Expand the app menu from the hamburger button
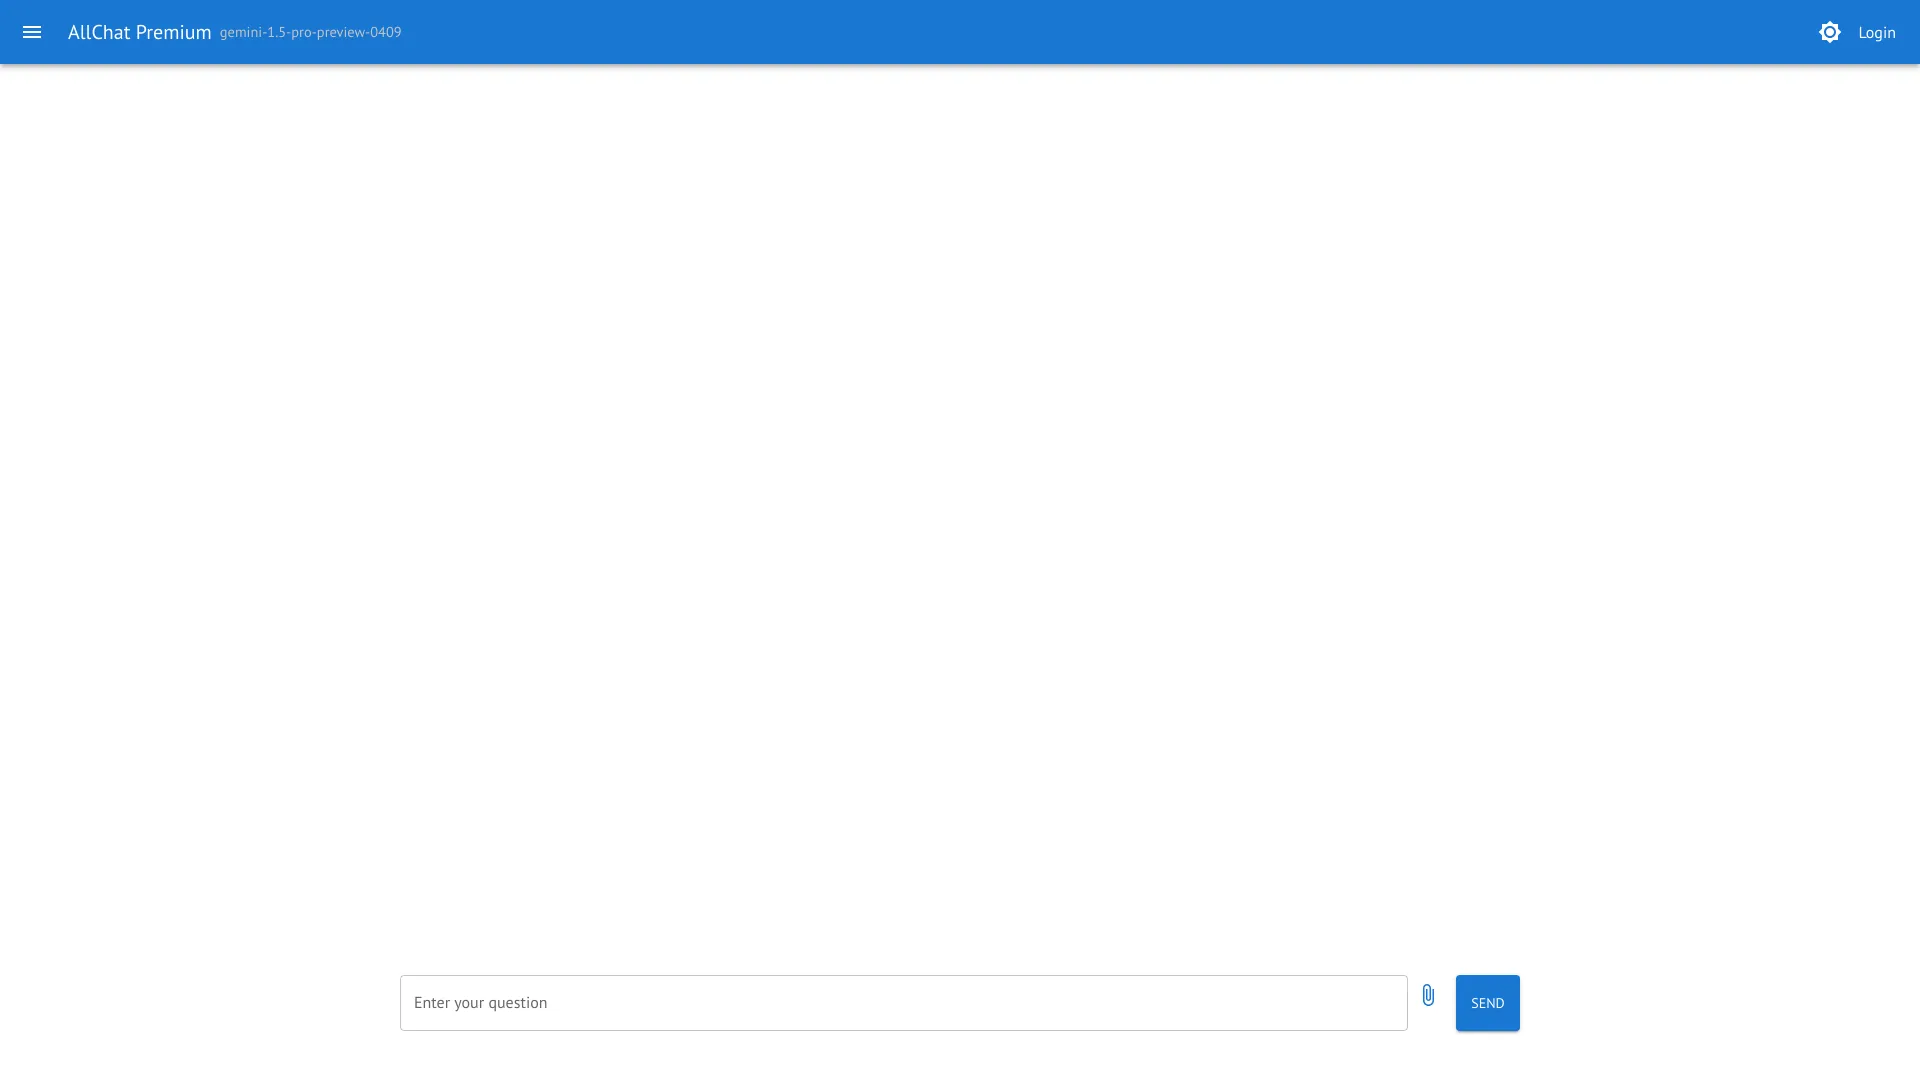1920x1080 pixels. pos(32,32)
